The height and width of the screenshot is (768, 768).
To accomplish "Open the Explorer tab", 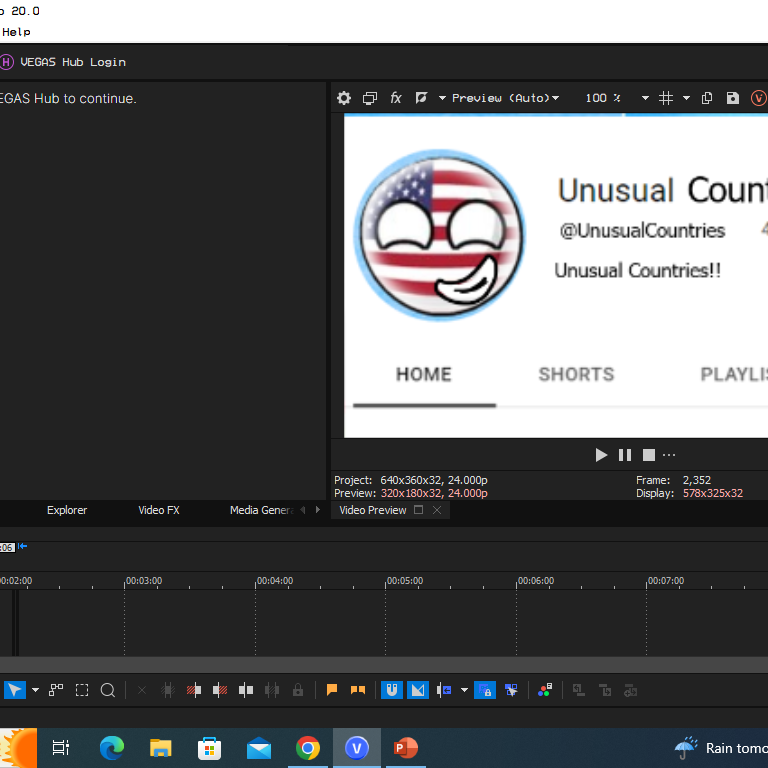I will (67, 510).
